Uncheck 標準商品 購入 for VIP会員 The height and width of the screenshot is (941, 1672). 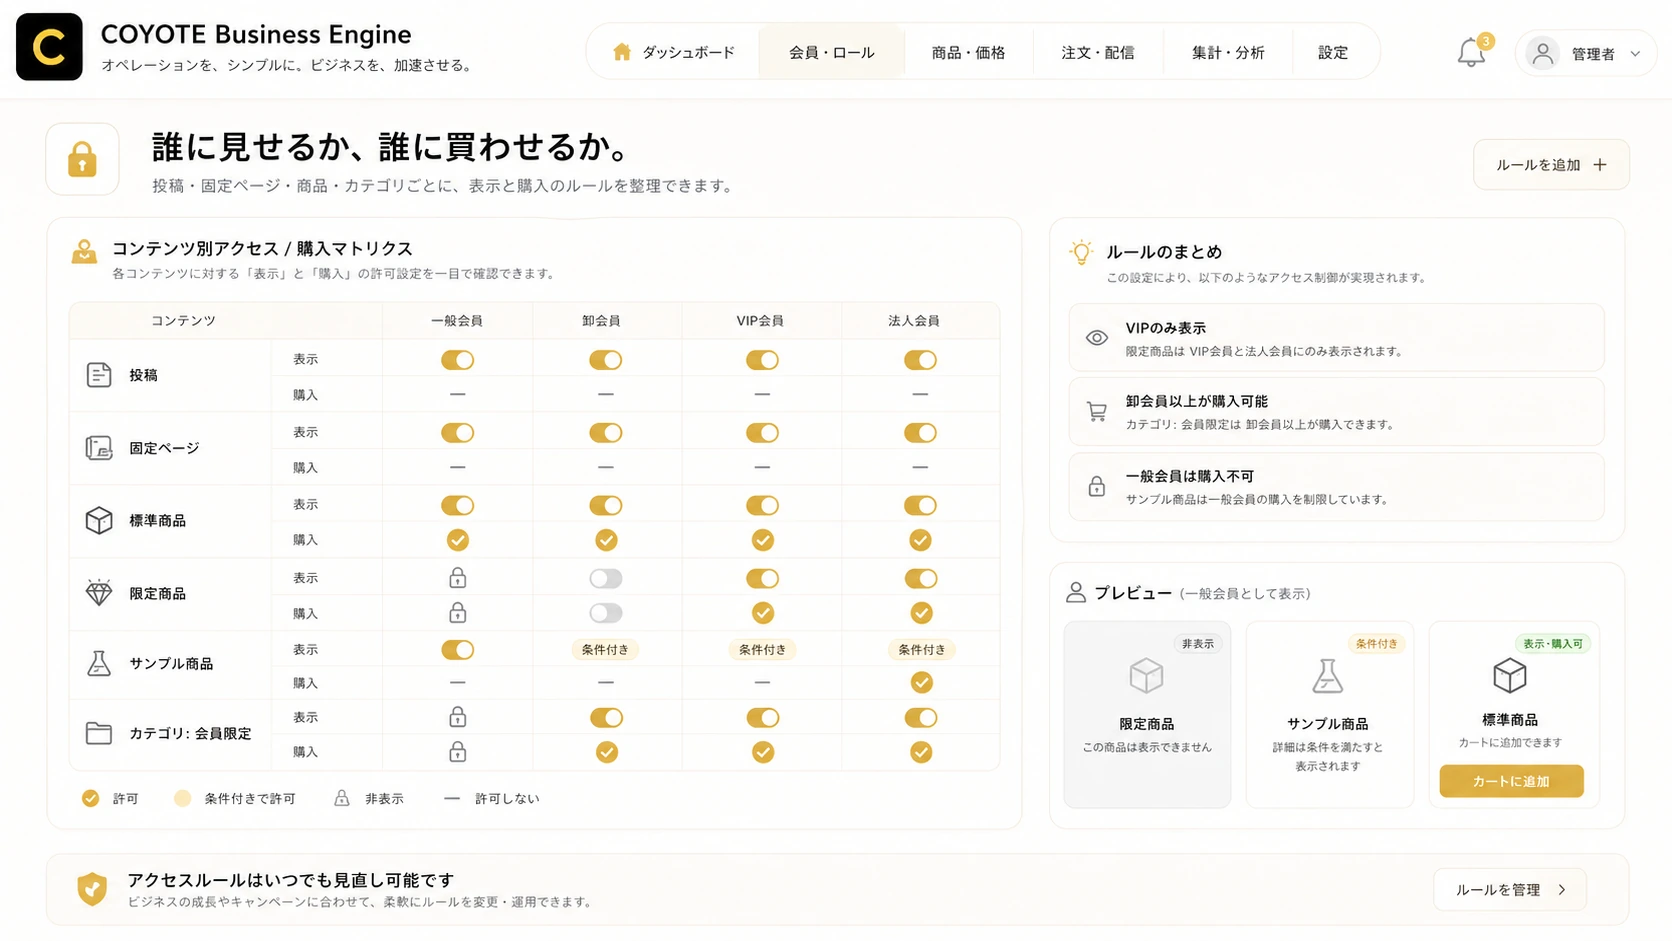coord(763,540)
